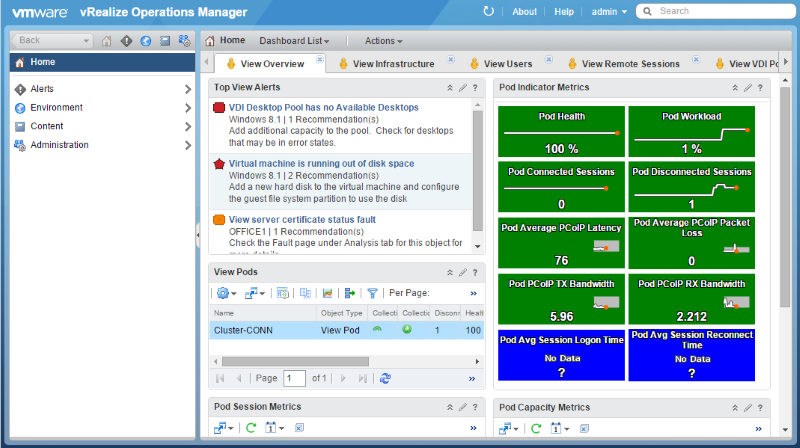Viewport: 800px width, 448px height.
Task: Click the Pod Workload metric tile
Action: point(691,132)
